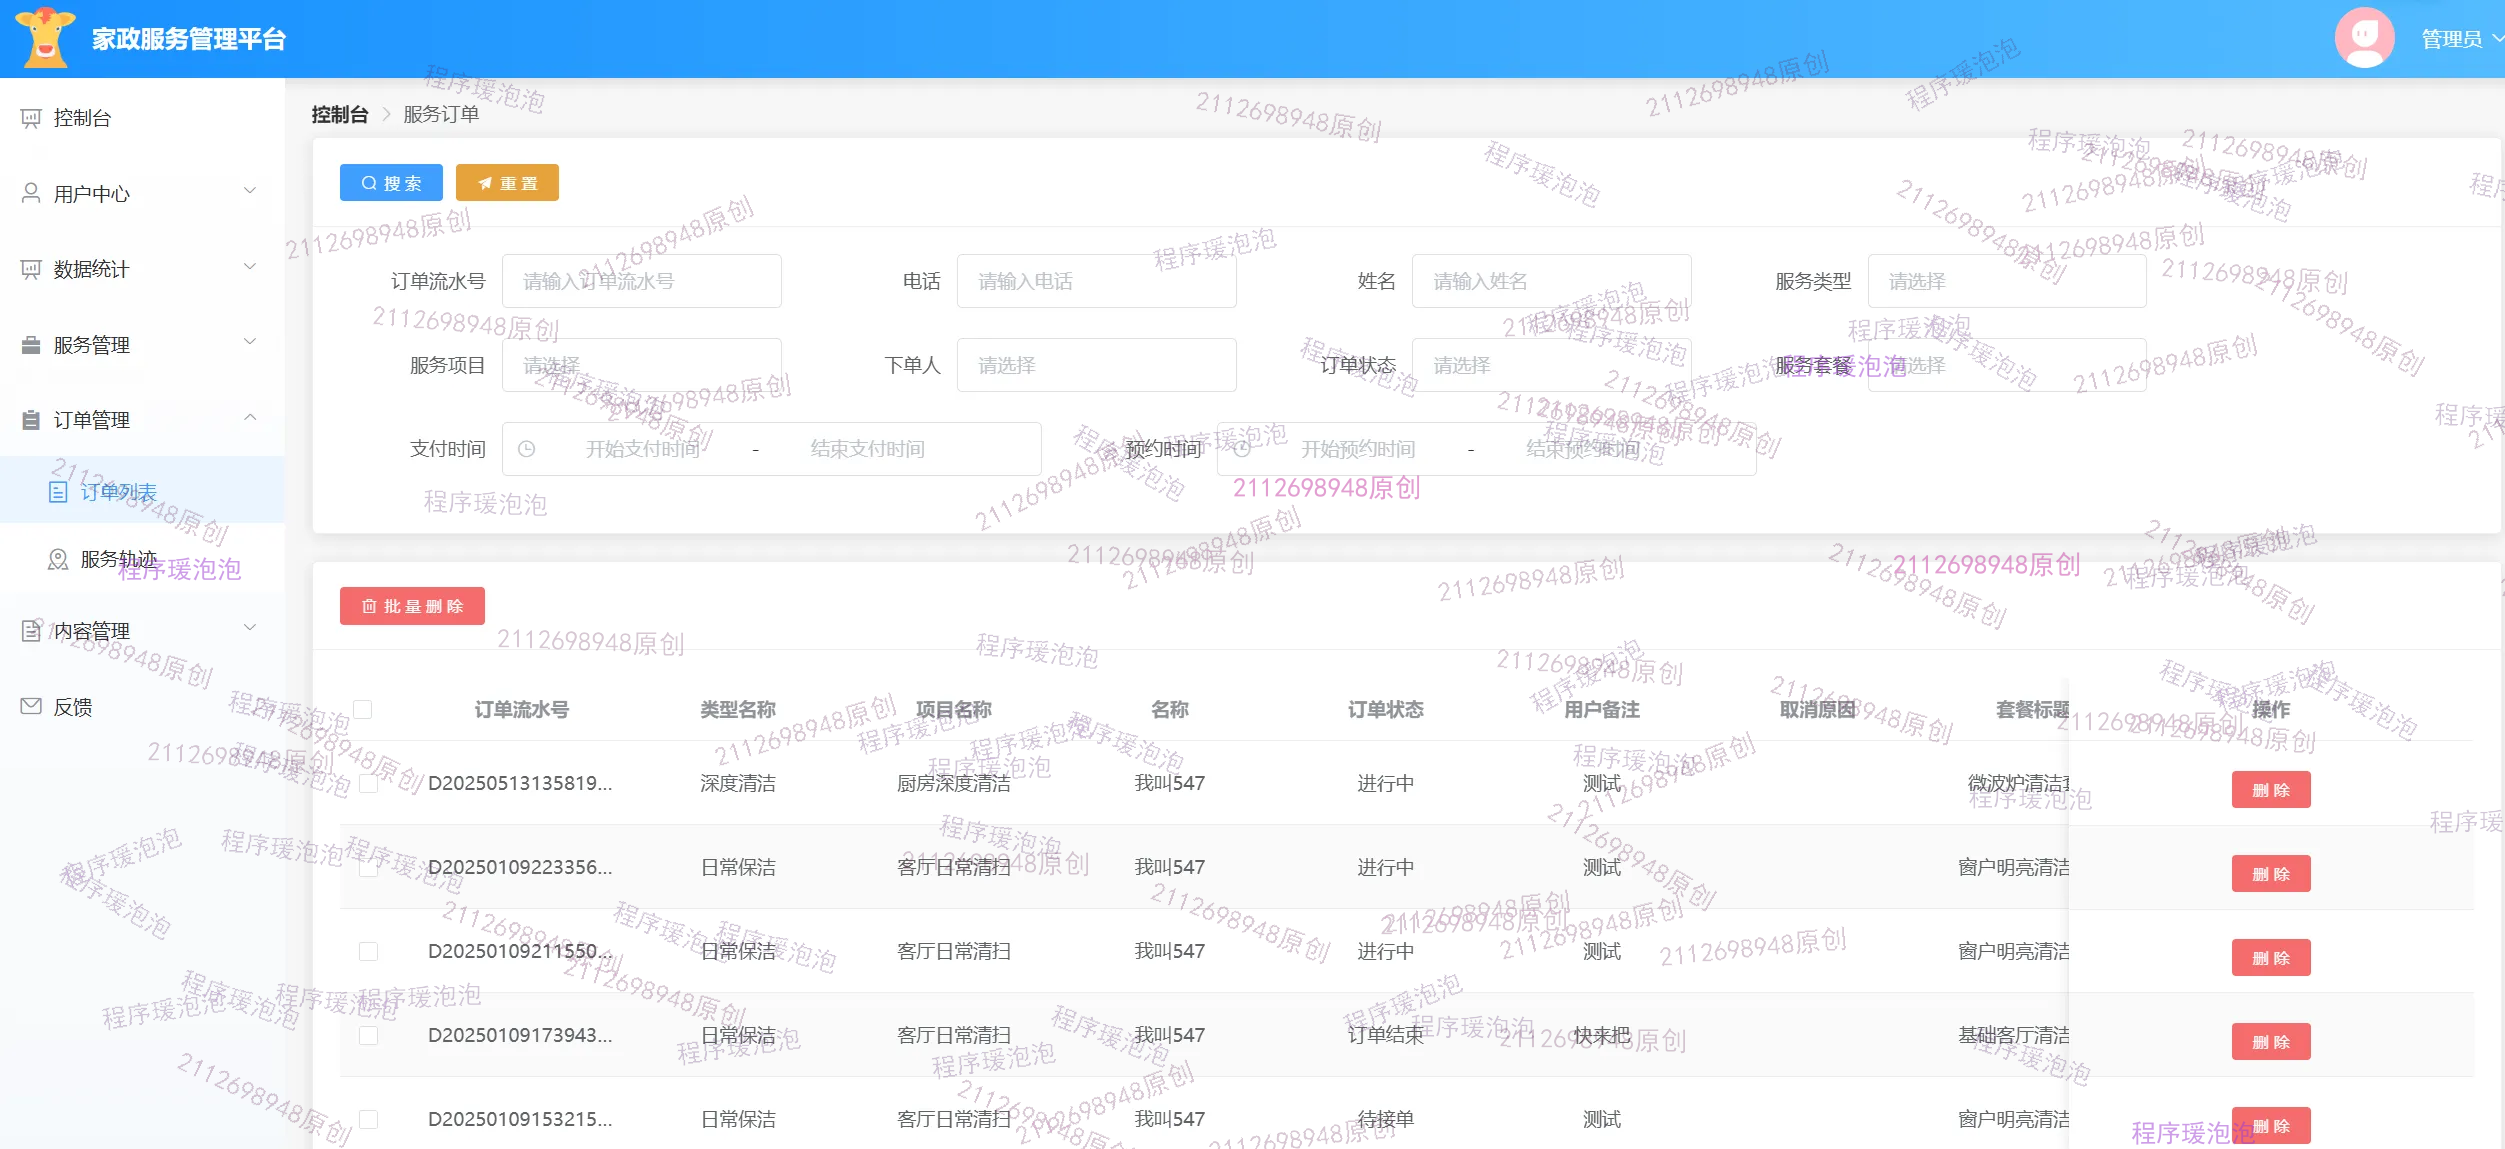
Task: Collapse the 订单管理 menu chevron
Action: tap(250, 418)
